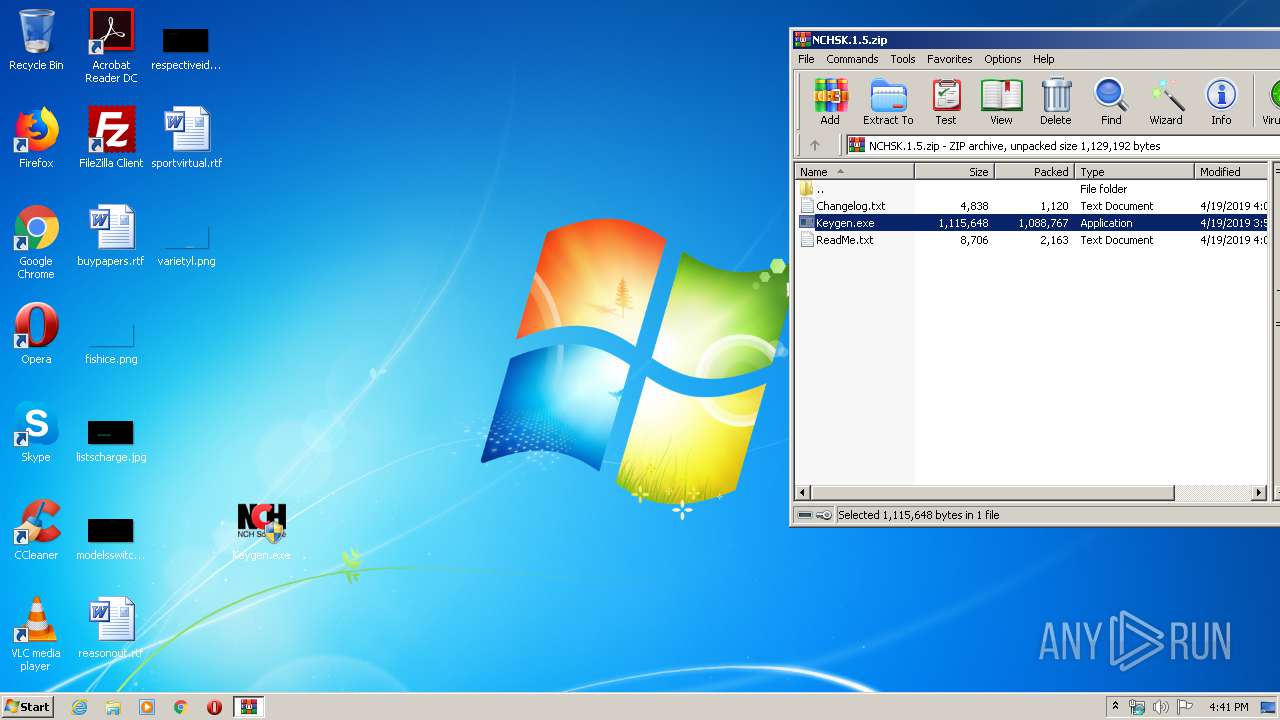The height and width of the screenshot is (720, 1280).
Task: Select the VLC media player icon
Action: coord(36,634)
